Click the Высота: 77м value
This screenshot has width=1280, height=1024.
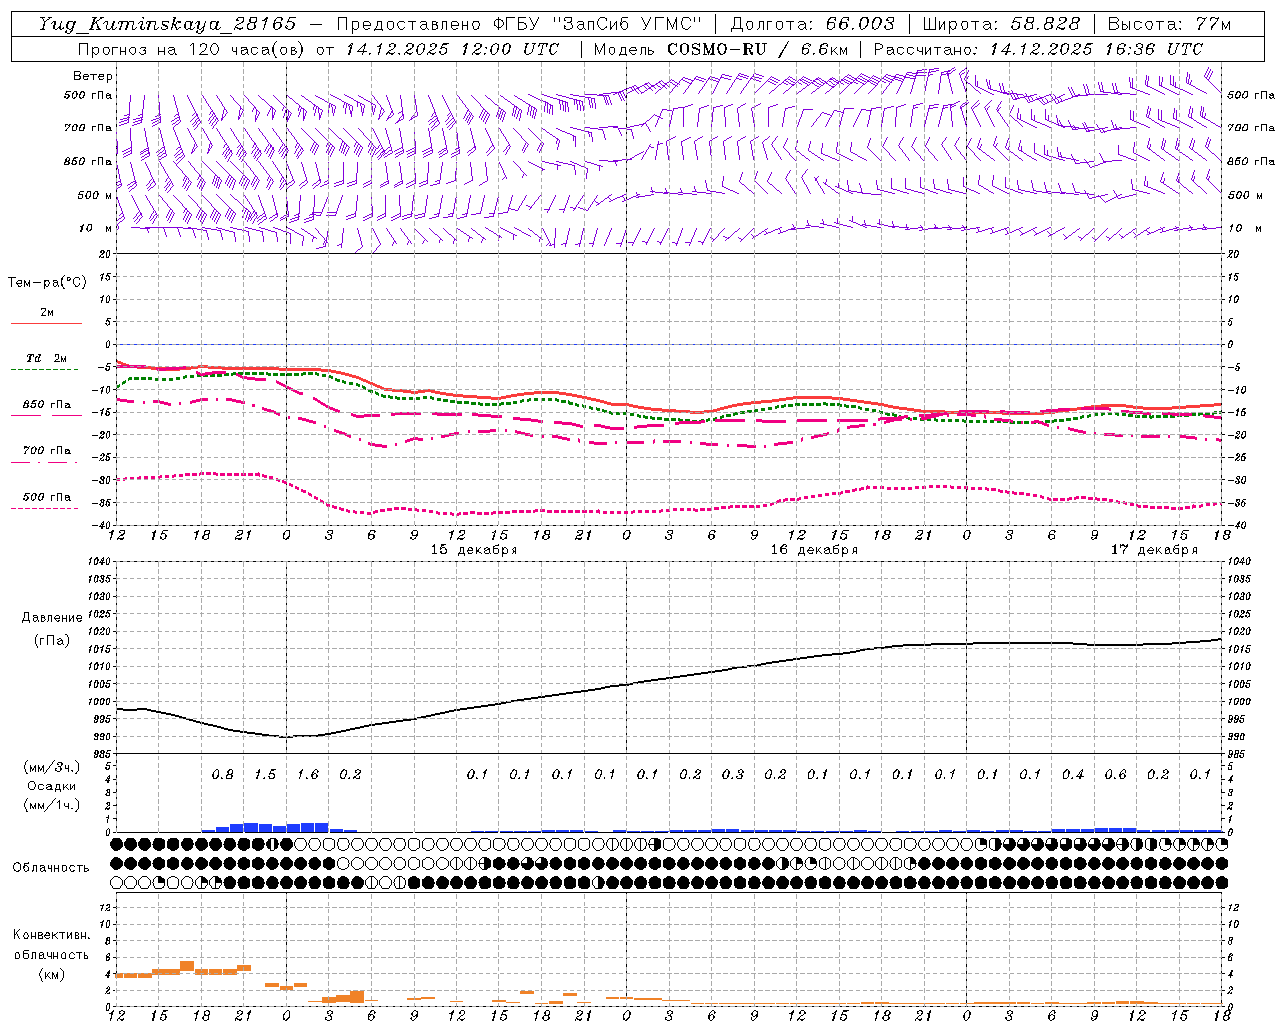(x=1169, y=24)
